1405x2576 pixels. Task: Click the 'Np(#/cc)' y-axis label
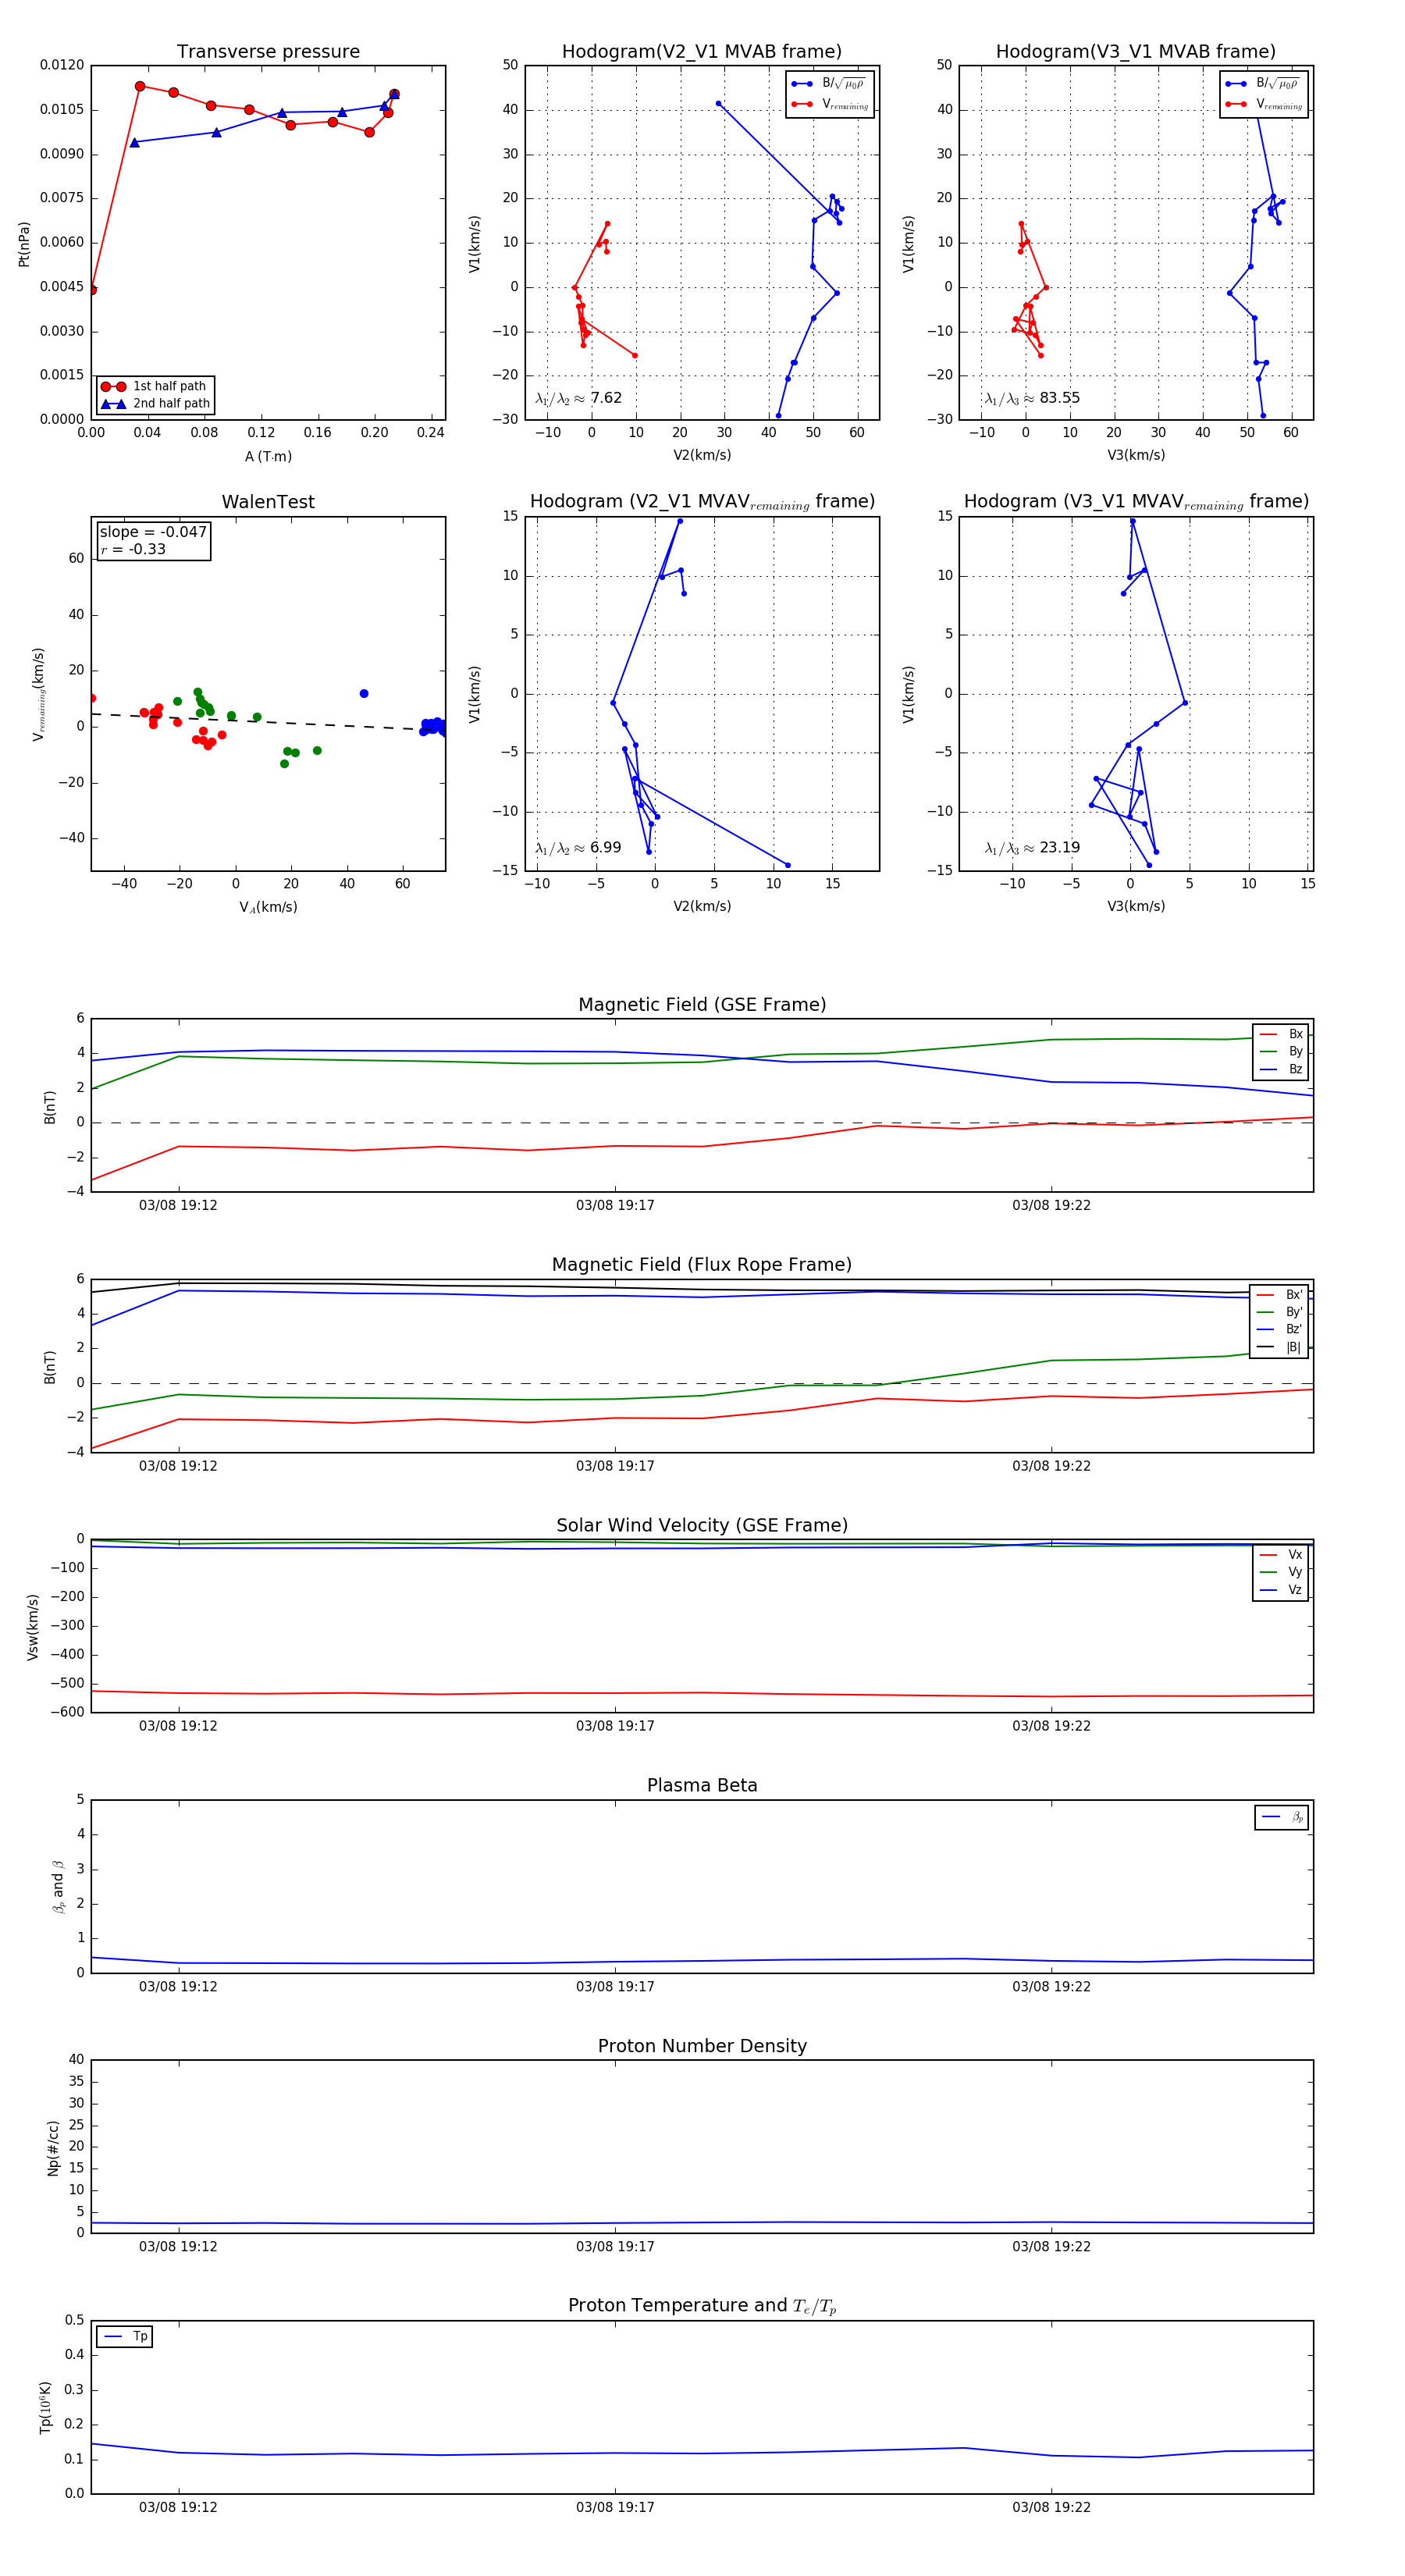click(x=53, y=2147)
